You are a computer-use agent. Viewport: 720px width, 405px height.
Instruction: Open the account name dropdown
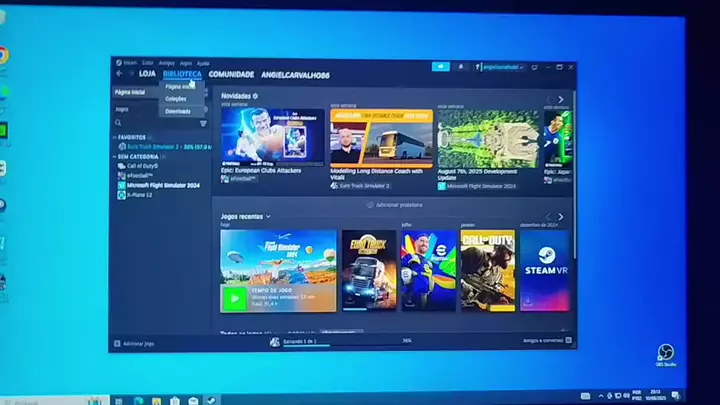tap(501, 68)
